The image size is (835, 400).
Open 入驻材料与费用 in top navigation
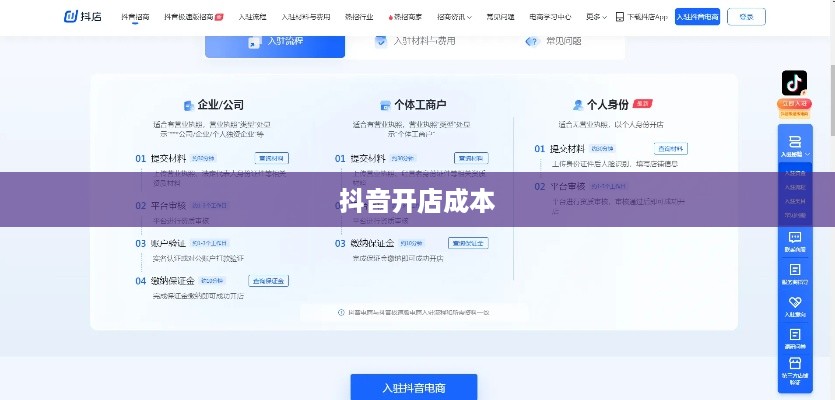click(306, 17)
